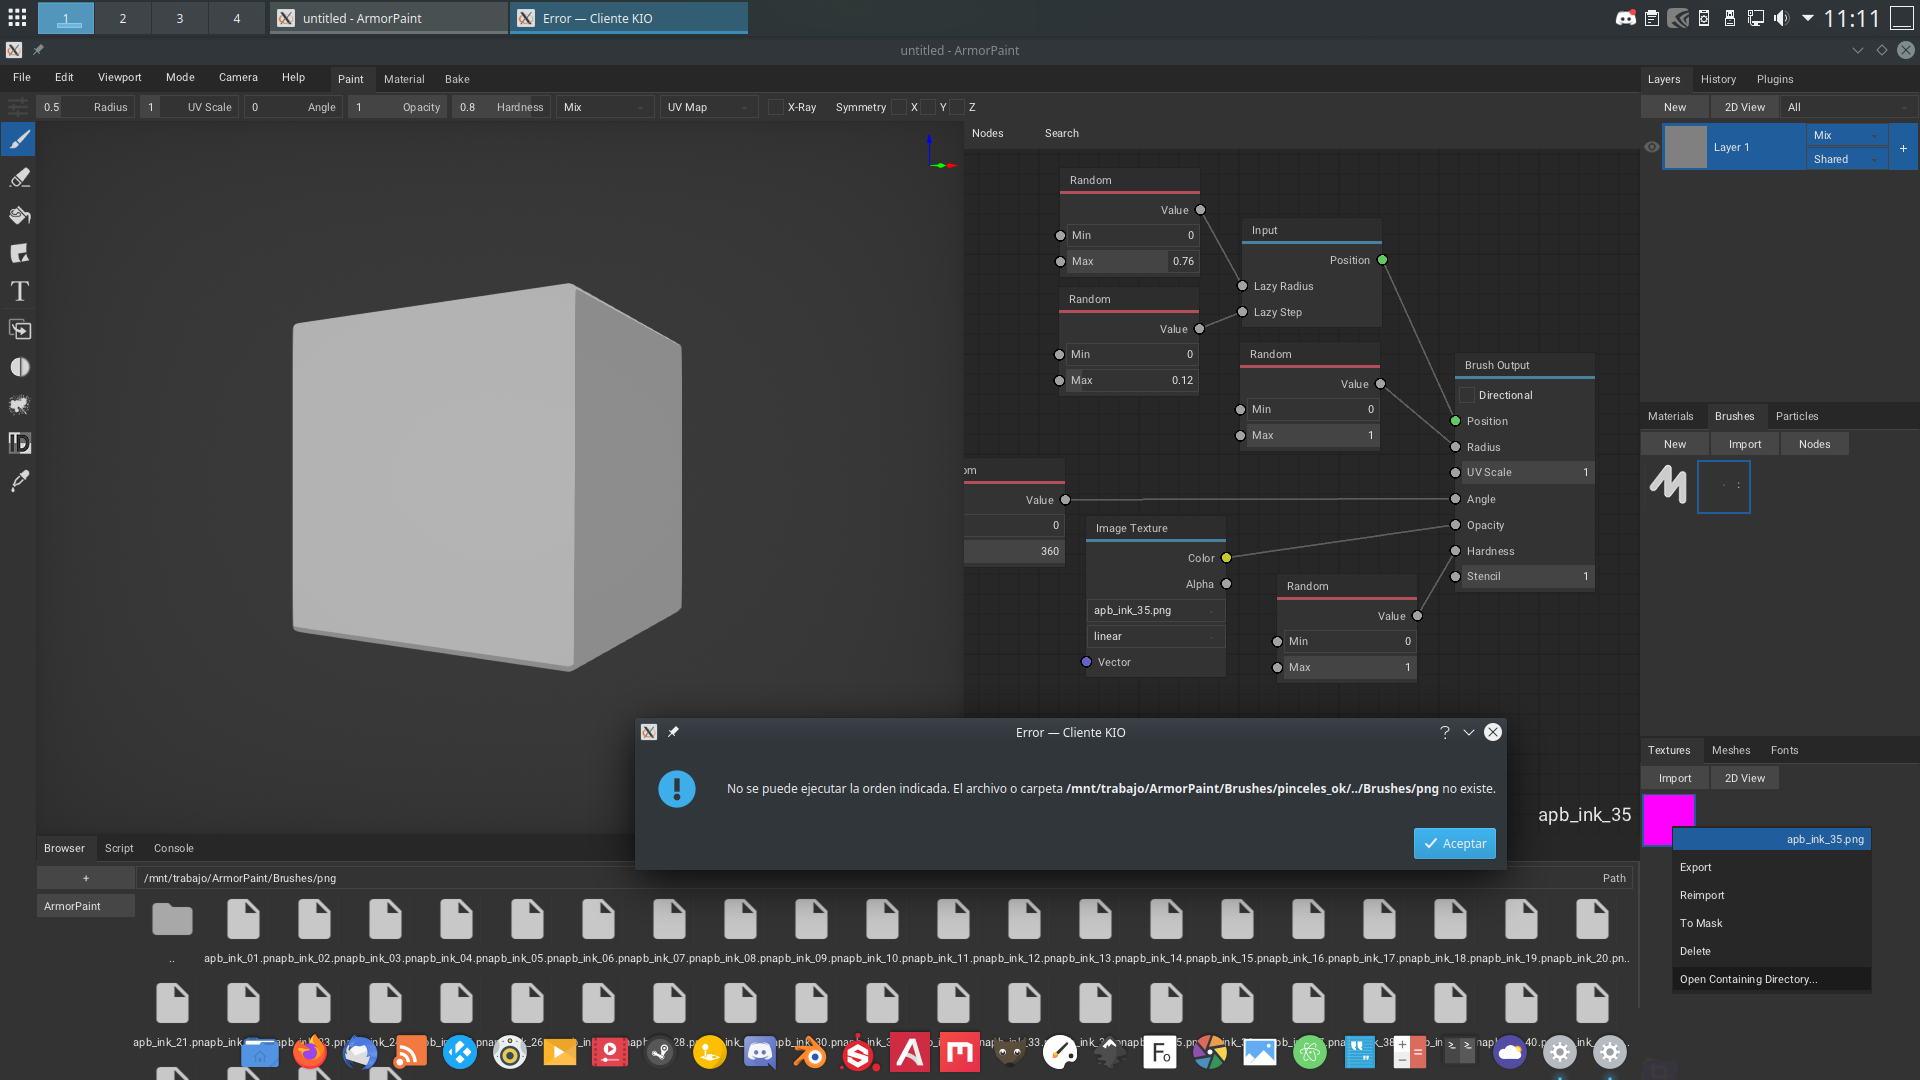Open the ArmorPaint red A dock icon
Image resolution: width=1920 pixels, height=1080 pixels.
pyautogui.click(x=910, y=1052)
